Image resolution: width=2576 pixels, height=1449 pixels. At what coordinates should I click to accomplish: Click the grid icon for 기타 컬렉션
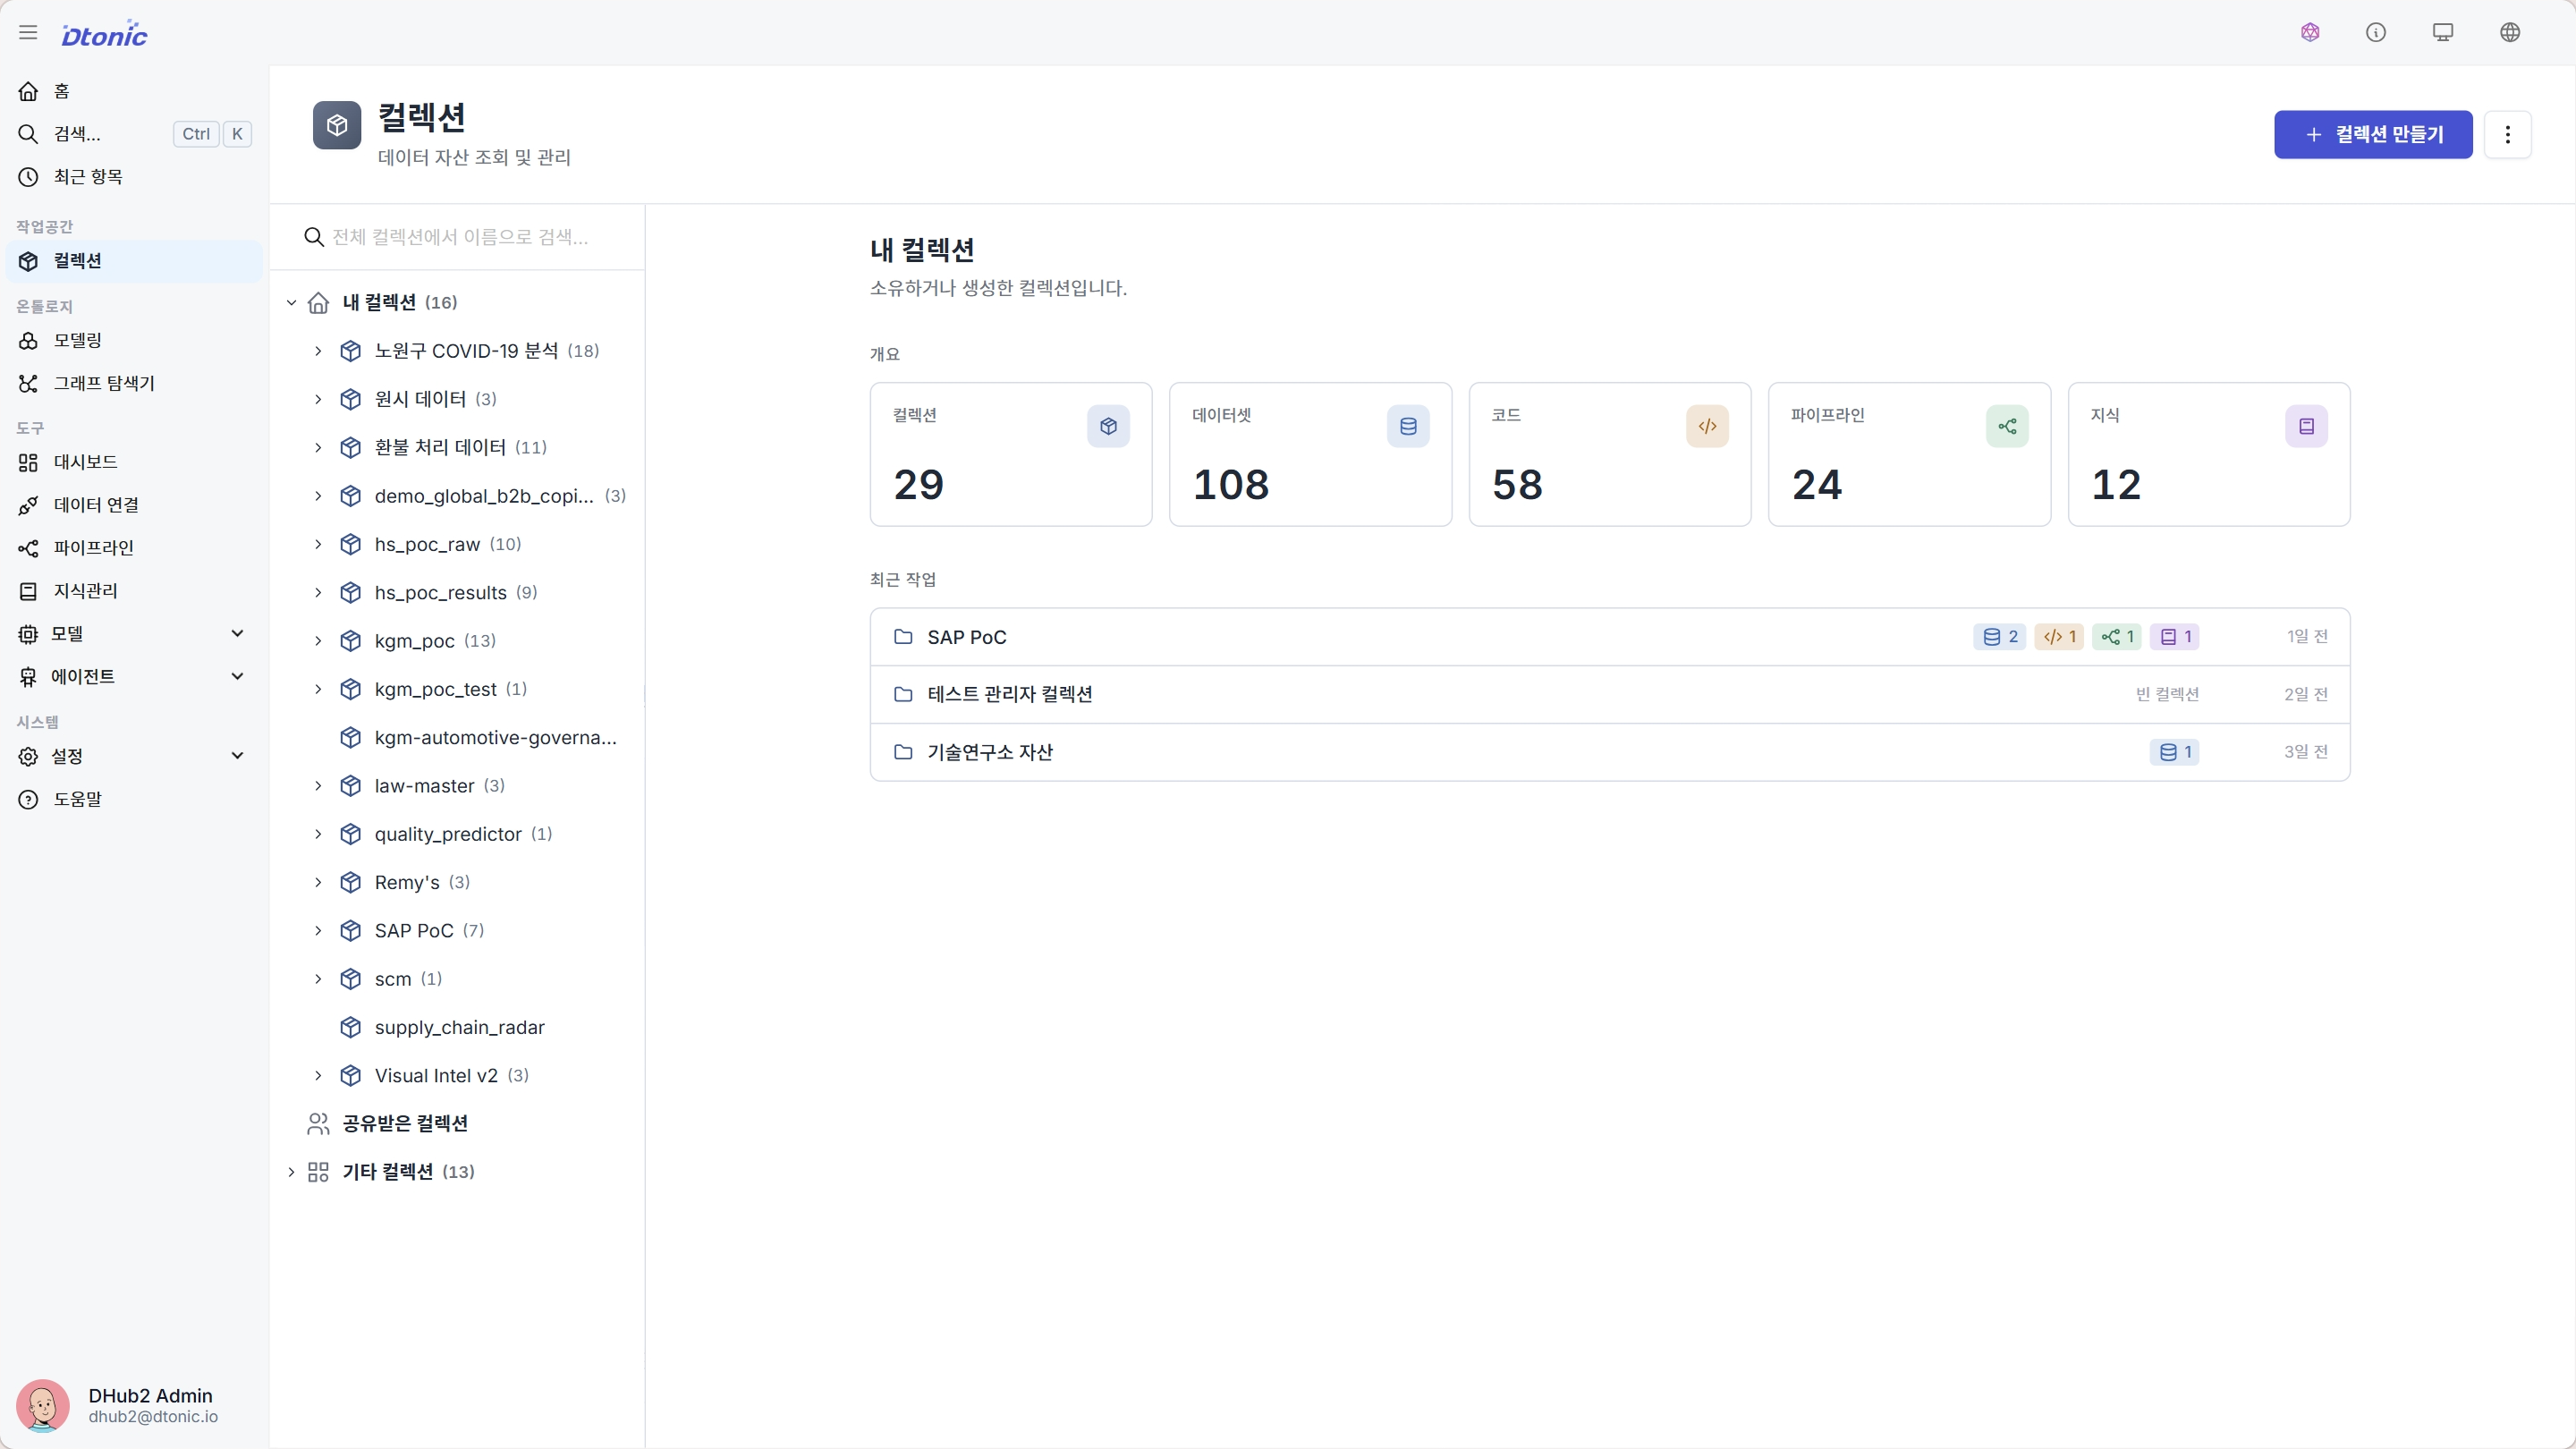pos(318,1172)
